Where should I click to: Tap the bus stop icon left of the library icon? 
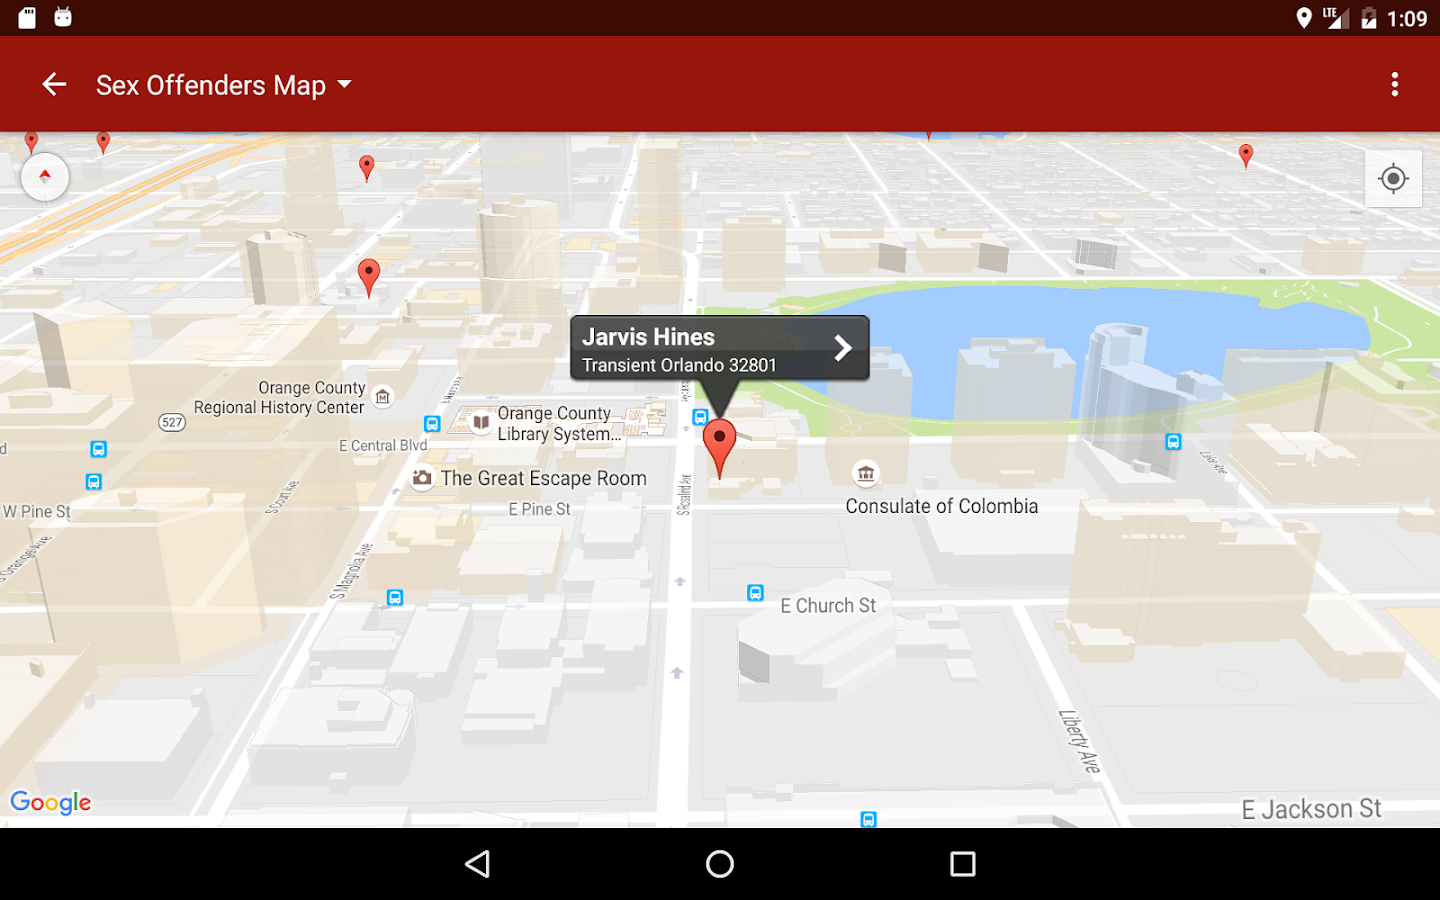(432, 424)
